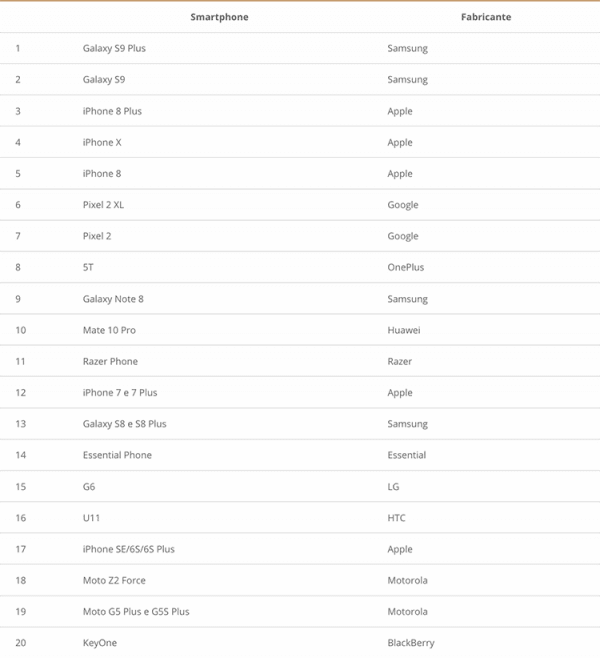Click the Razer Phone entry
Viewport: 600px width, 658px height.
point(110,361)
